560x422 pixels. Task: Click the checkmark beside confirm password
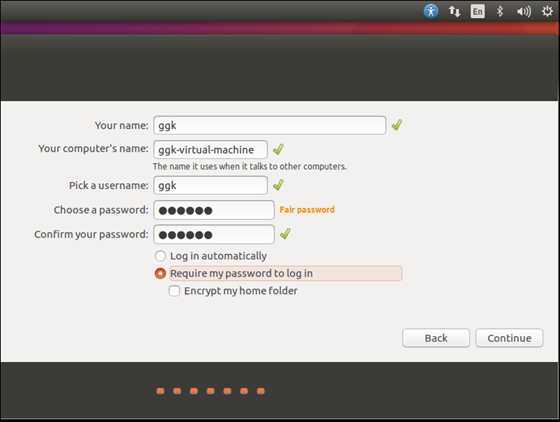pyautogui.click(x=285, y=234)
